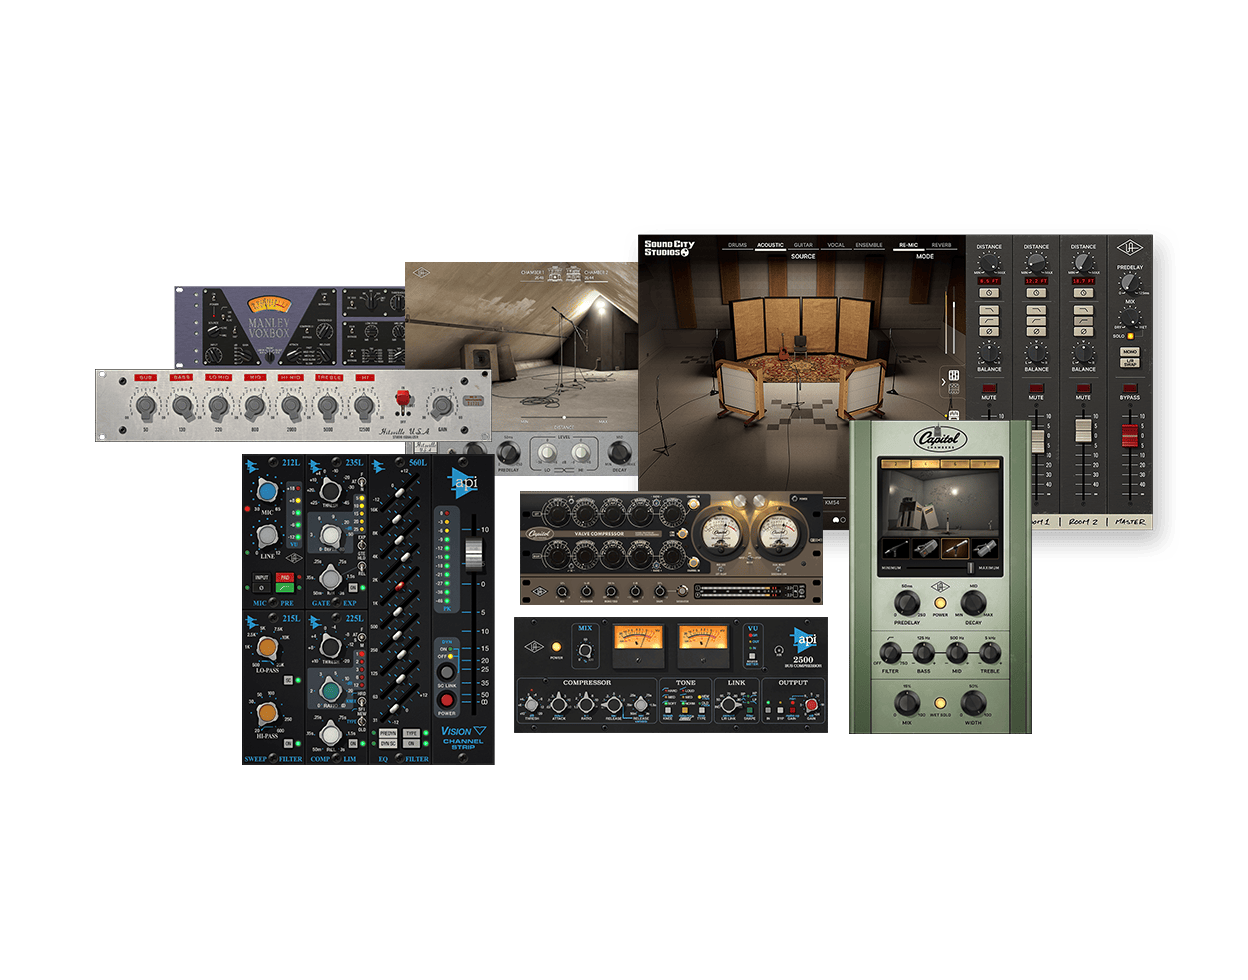Switch to the Reverb mode tab

[x=941, y=245]
